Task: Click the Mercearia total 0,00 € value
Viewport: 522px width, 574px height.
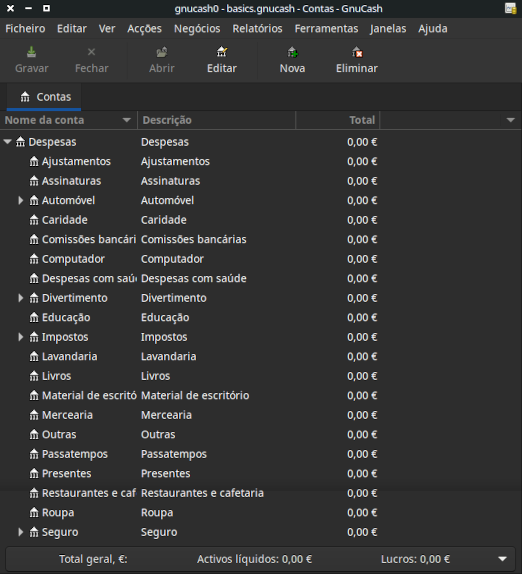Action: [x=362, y=415]
